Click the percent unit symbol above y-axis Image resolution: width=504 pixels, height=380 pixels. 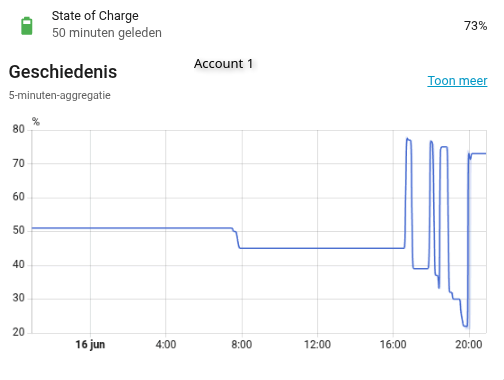click(x=36, y=122)
